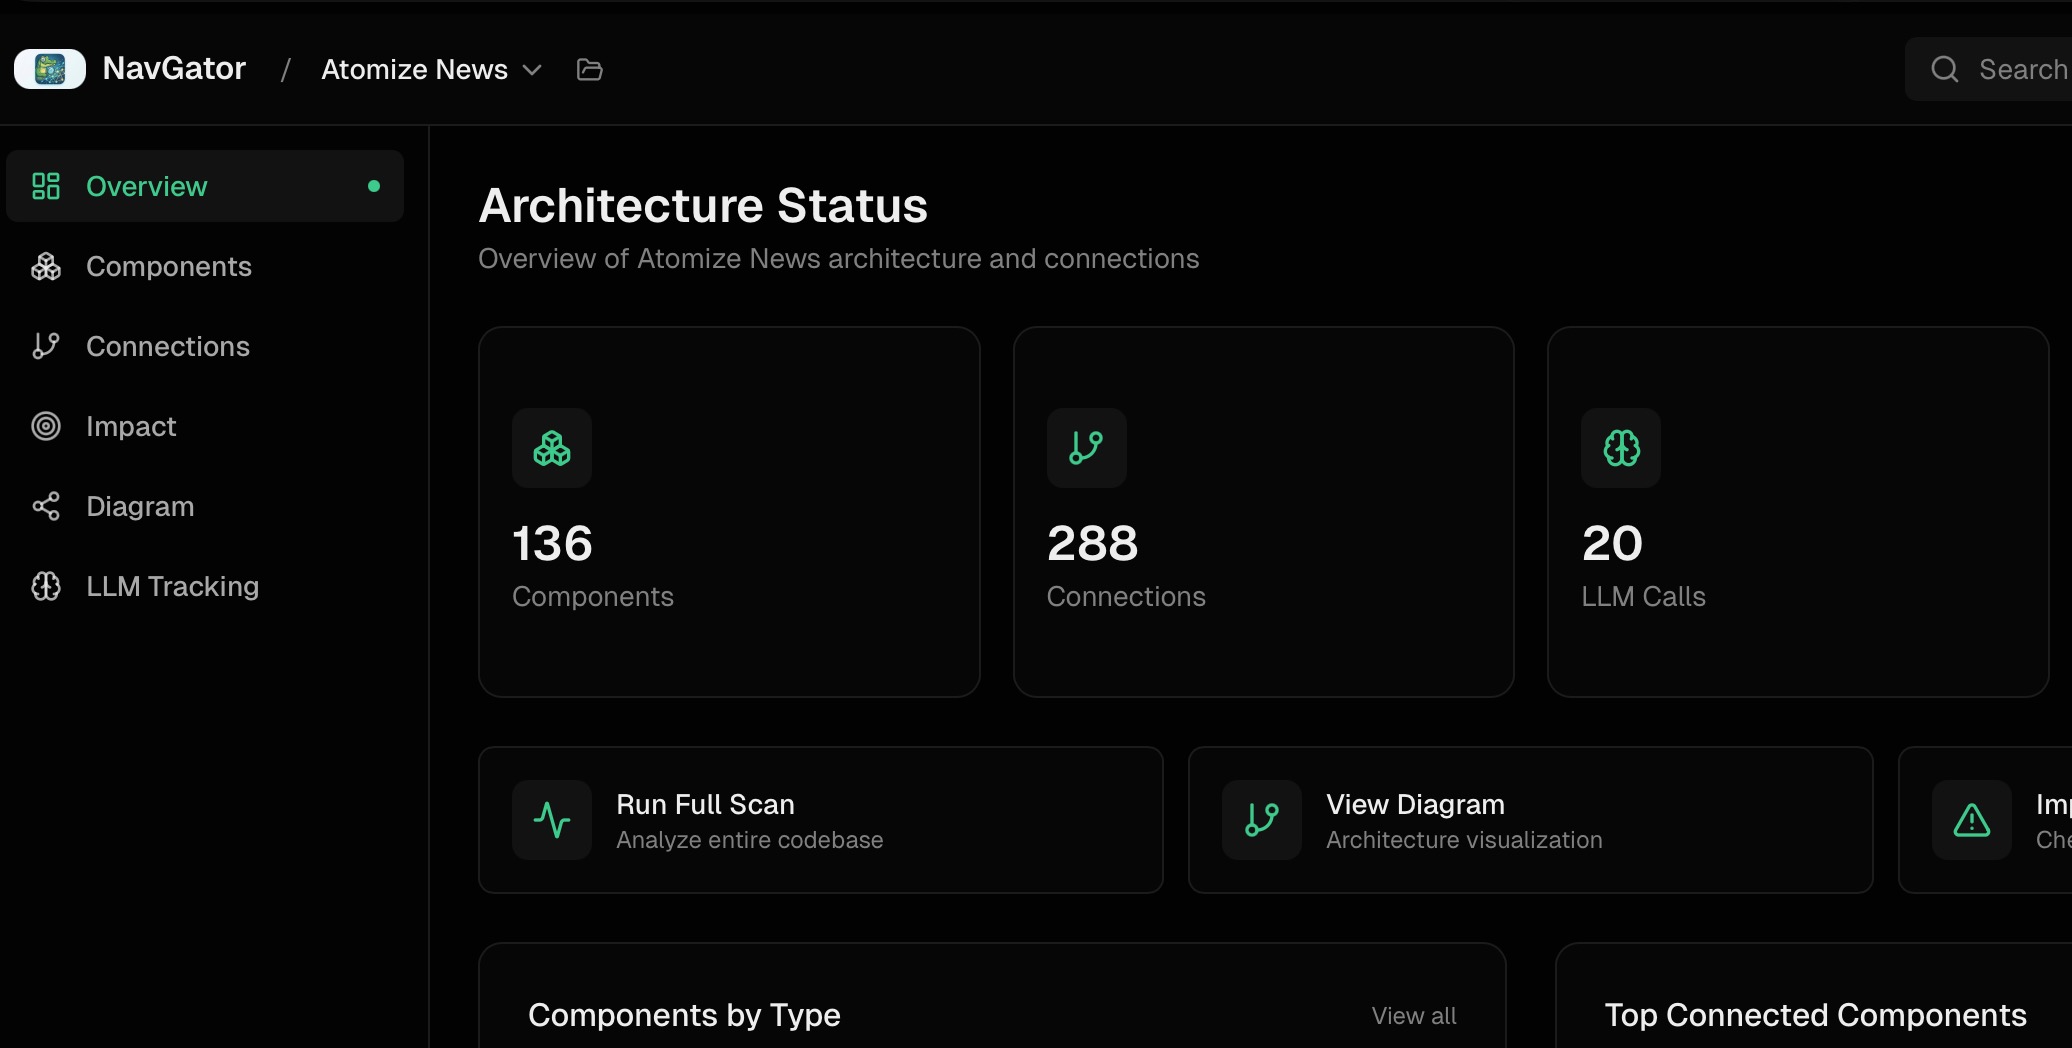2072x1048 pixels.
Task: Click View all in Components by Type
Action: [1413, 1015]
